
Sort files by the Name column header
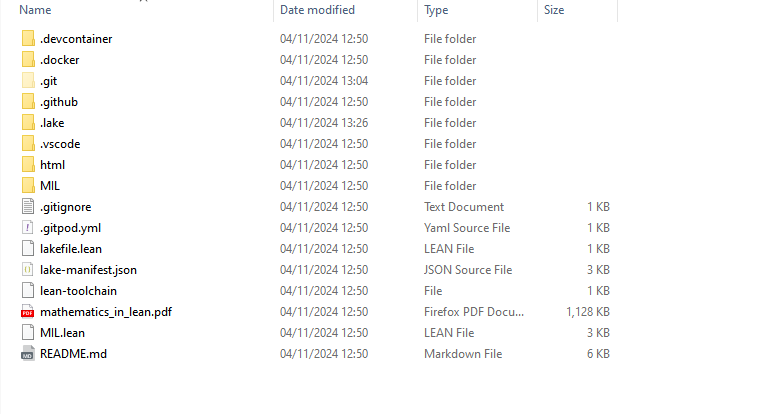(35, 10)
